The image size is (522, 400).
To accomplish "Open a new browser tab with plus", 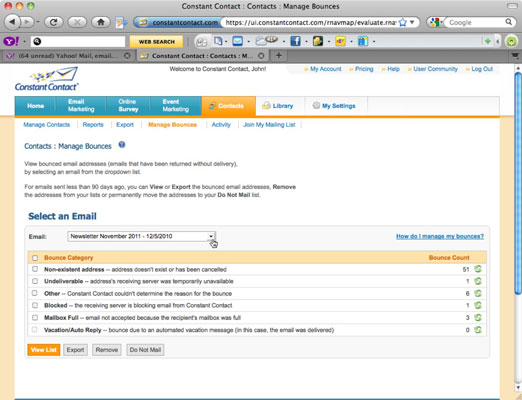I will (279, 55).
